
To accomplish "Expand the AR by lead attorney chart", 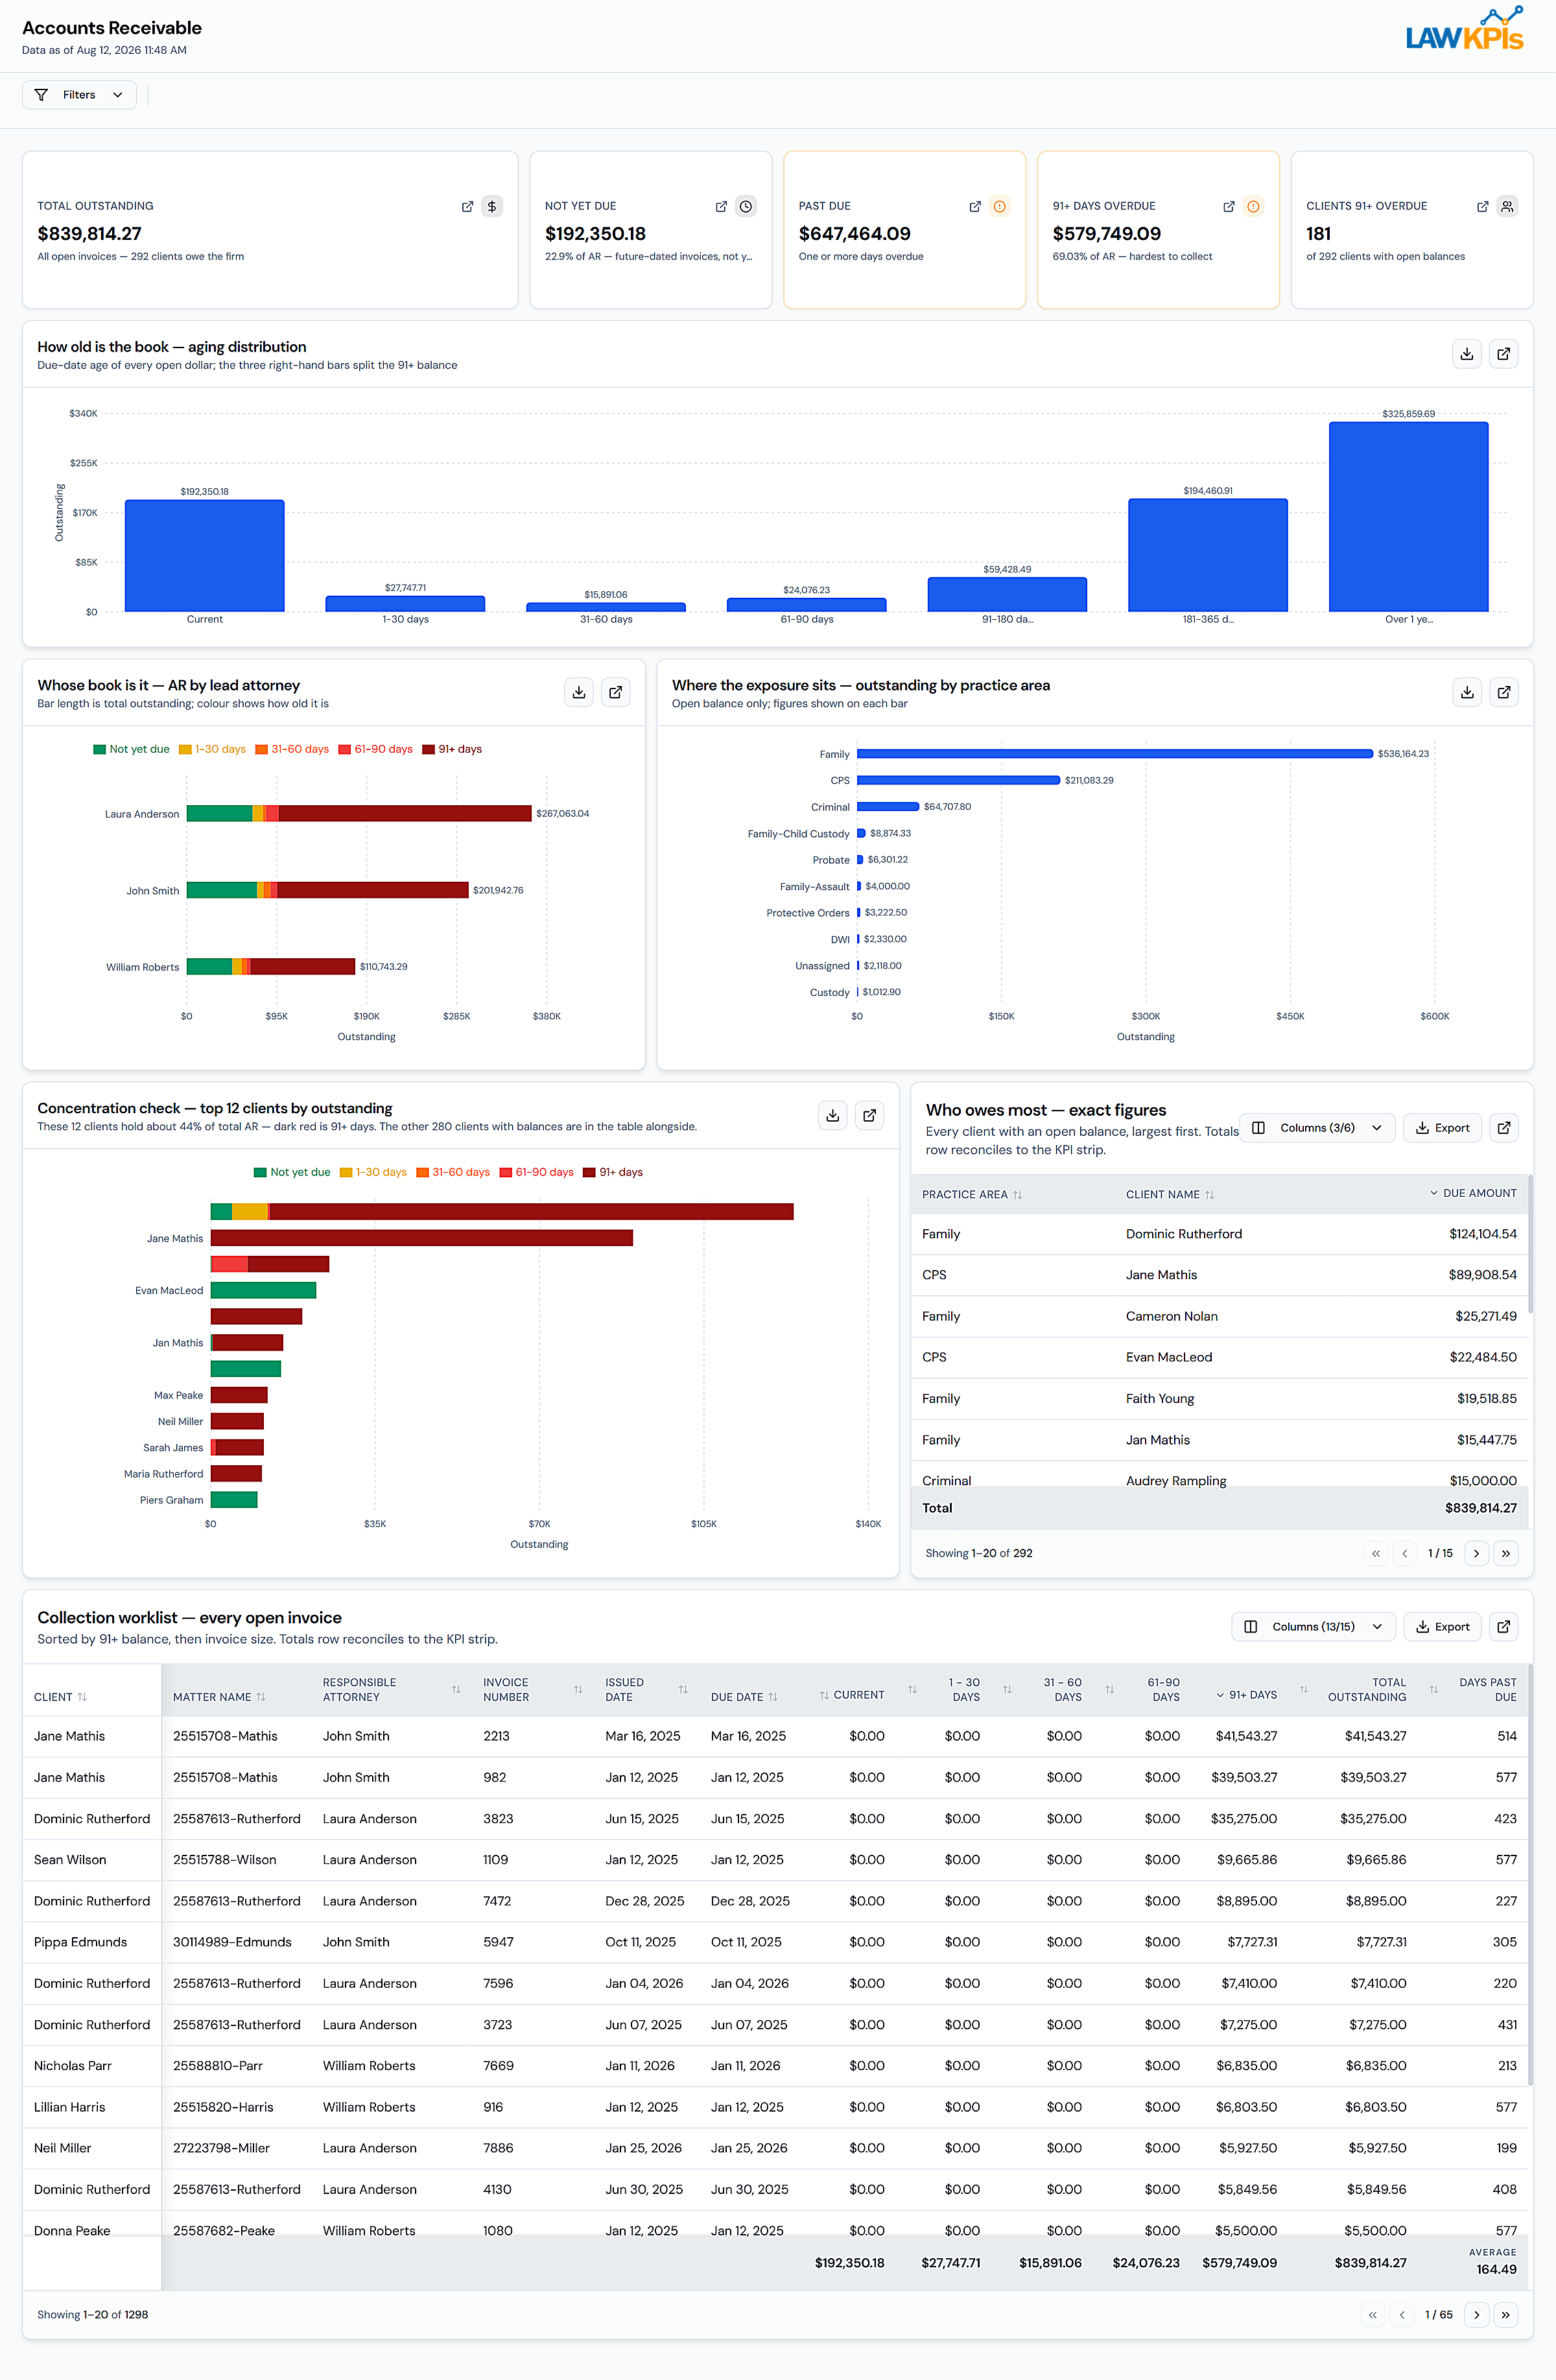I will coord(616,692).
